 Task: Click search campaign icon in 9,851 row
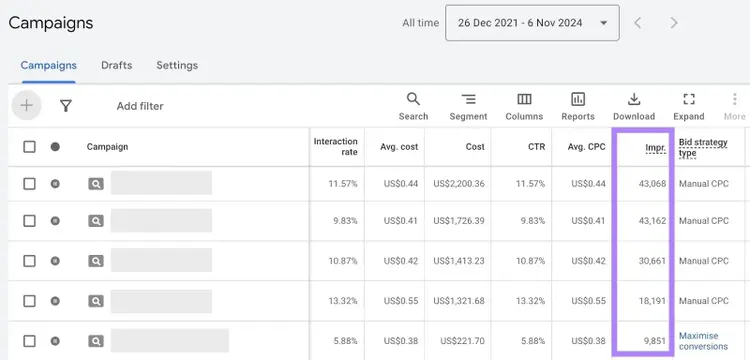click(x=96, y=341)
